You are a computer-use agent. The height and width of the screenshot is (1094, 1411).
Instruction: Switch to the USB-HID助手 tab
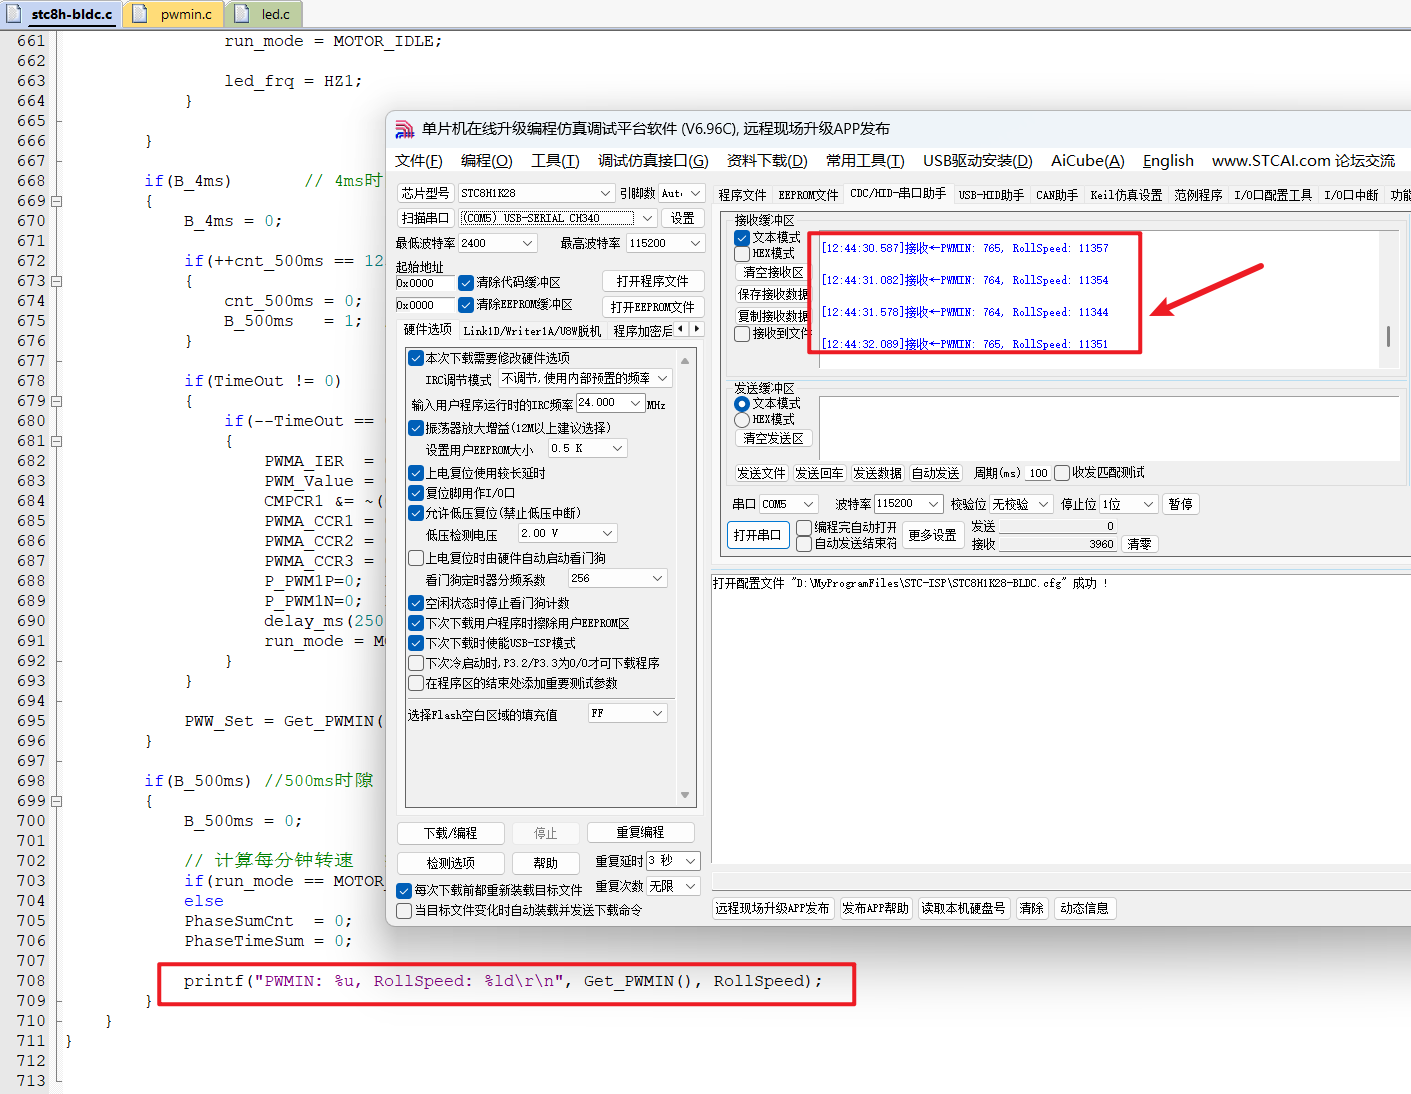990,195
